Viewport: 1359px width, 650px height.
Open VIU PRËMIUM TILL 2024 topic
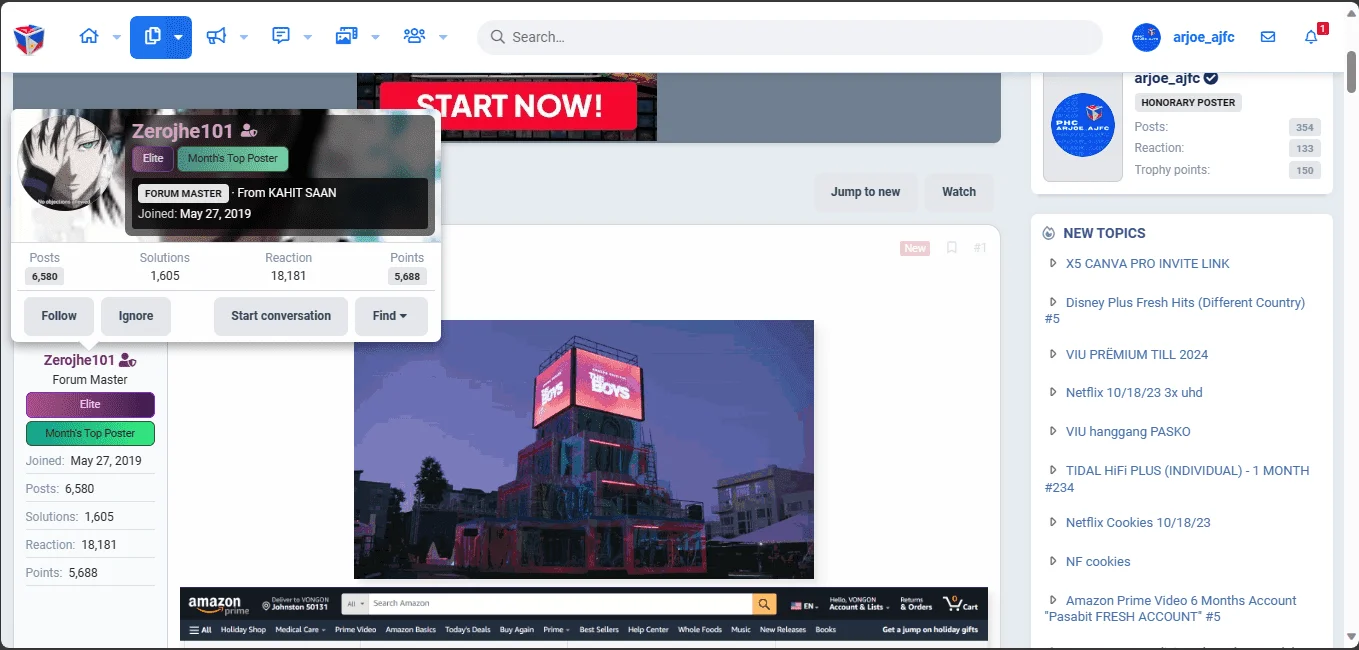(x=1137, y=355)
